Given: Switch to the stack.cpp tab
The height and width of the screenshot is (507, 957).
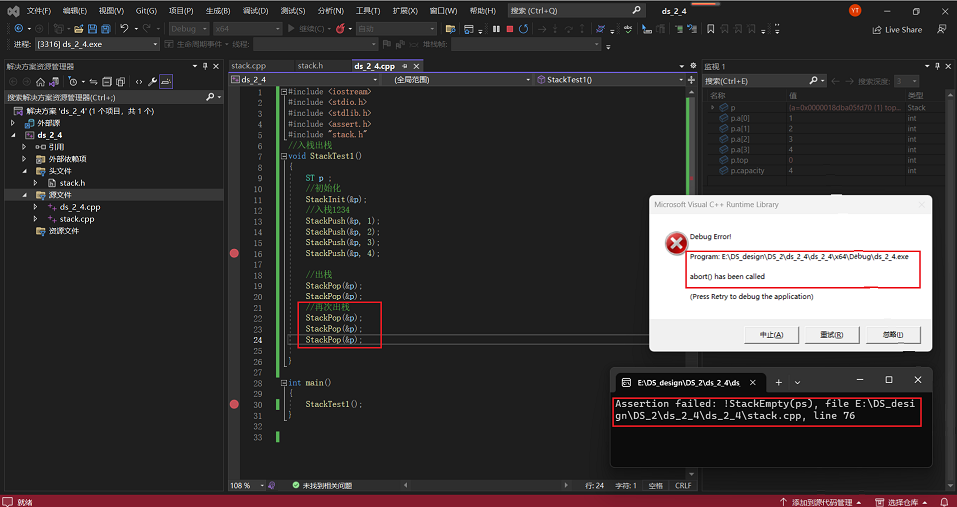Looking at the screenshot, I should point(248,66).
